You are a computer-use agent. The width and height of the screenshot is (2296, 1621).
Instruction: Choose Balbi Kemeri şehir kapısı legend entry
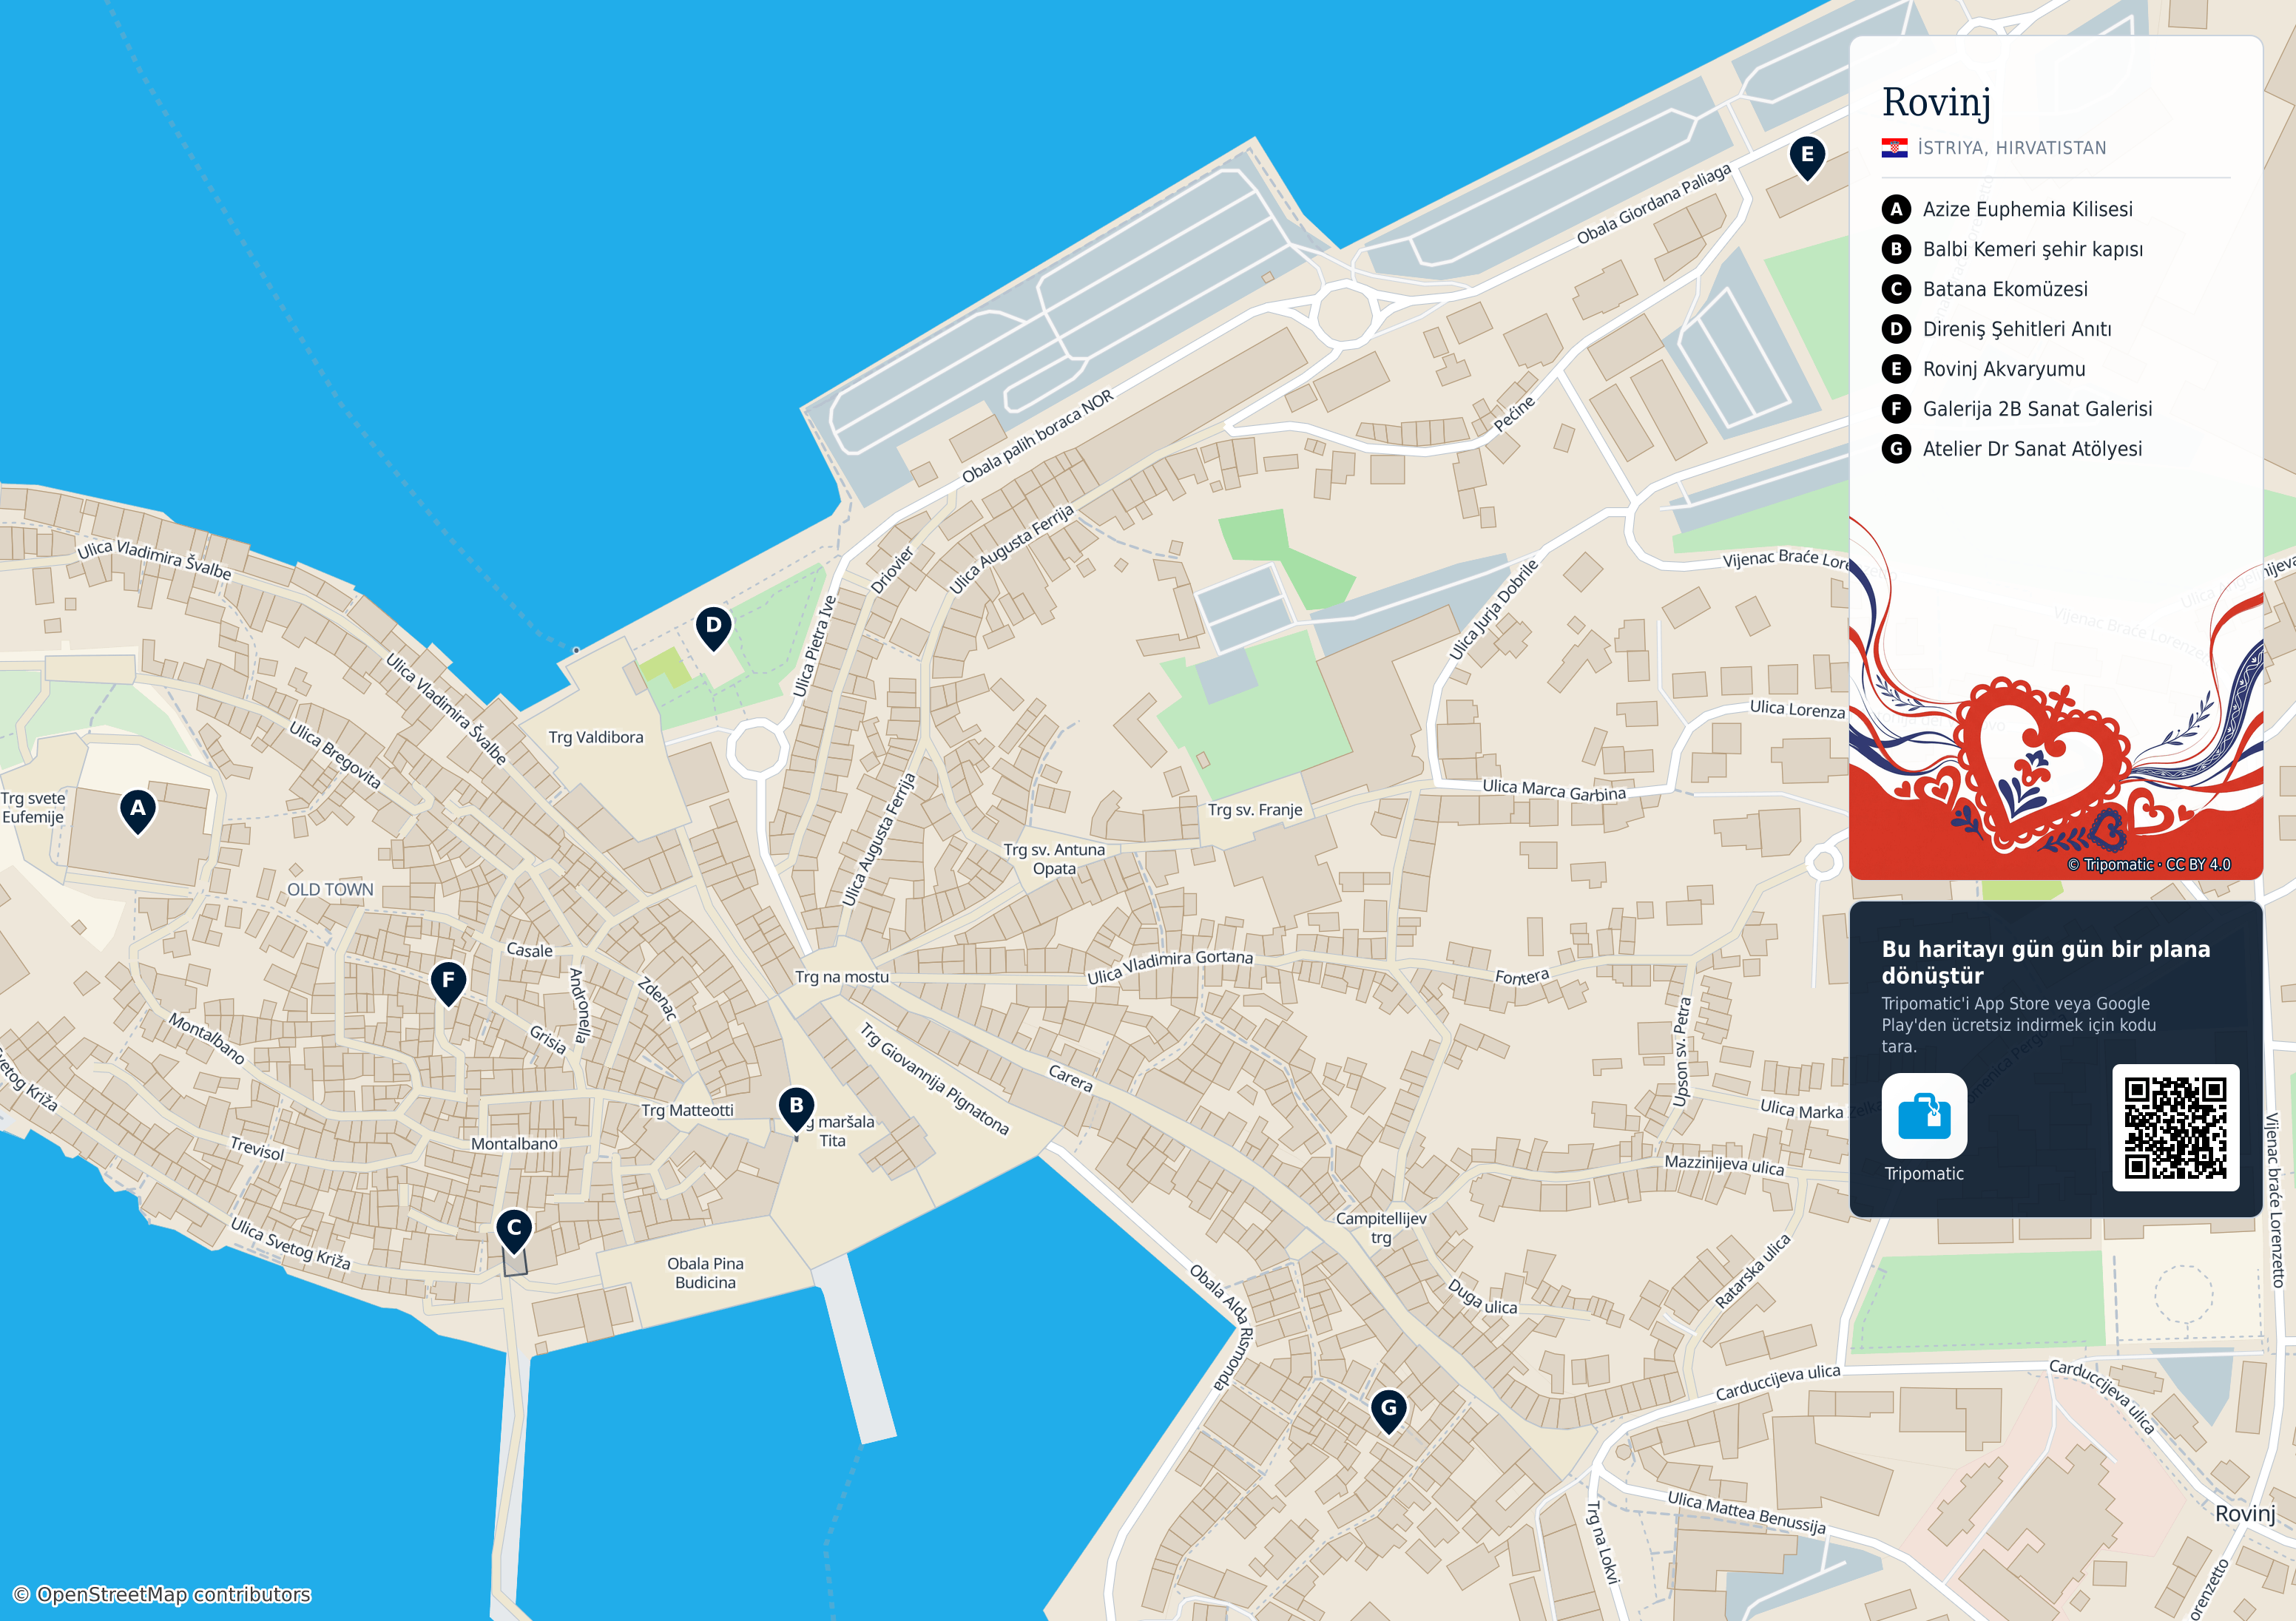tap(2012, 249)
